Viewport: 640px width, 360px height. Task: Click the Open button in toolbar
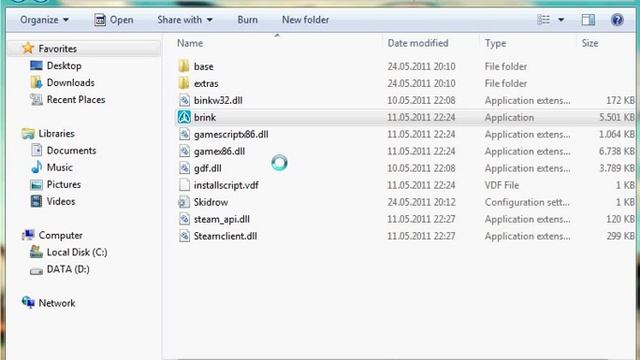[x=113, y=20]
